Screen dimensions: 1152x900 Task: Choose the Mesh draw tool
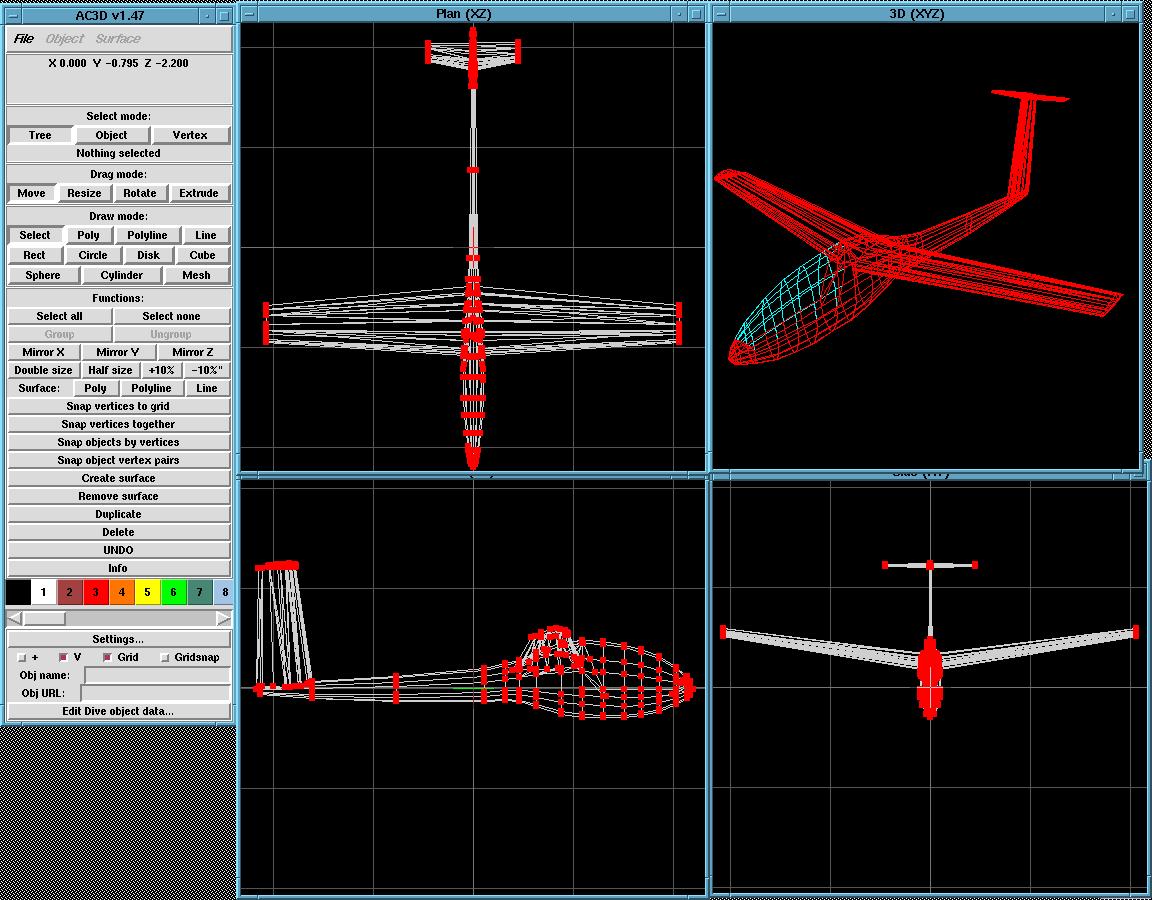pyautogui.click(x=196, y=275)
